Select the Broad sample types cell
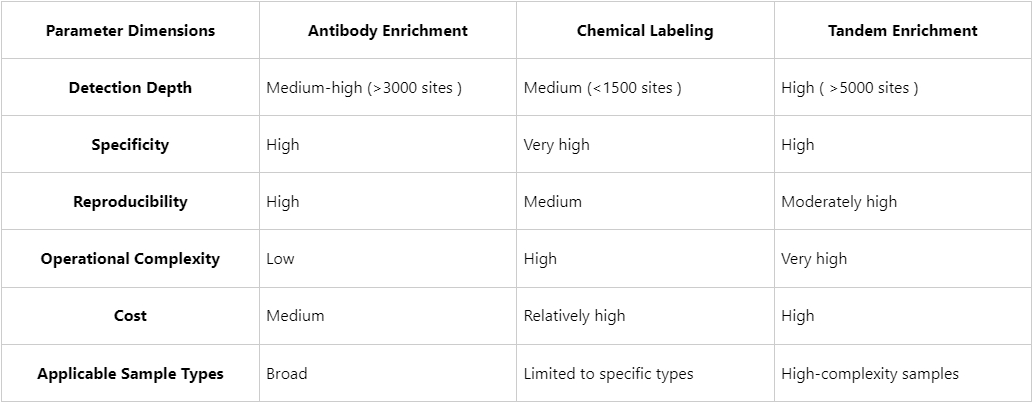 287,373
